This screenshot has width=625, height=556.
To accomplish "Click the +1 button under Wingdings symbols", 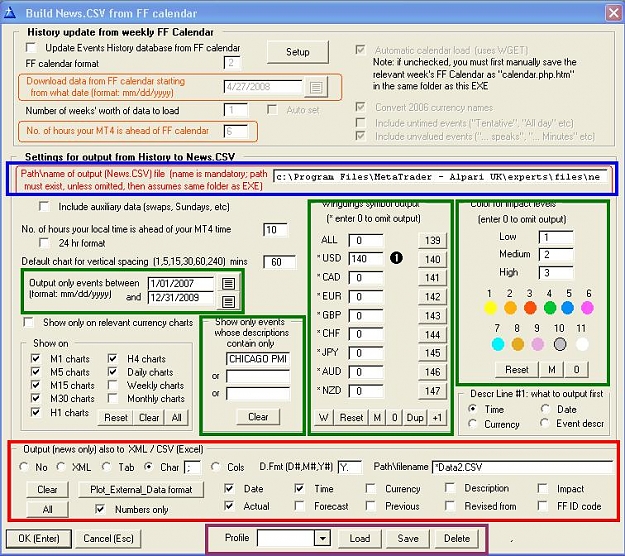I will 437,418.
